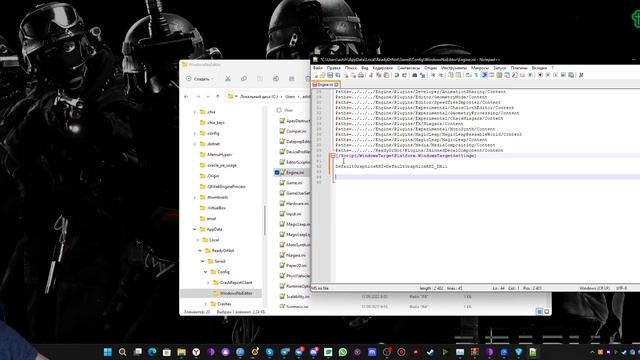Click the scissors Cut icon in Explorer
The height and width of the screenshot is (360, 640).
click(x=228, y=78)
